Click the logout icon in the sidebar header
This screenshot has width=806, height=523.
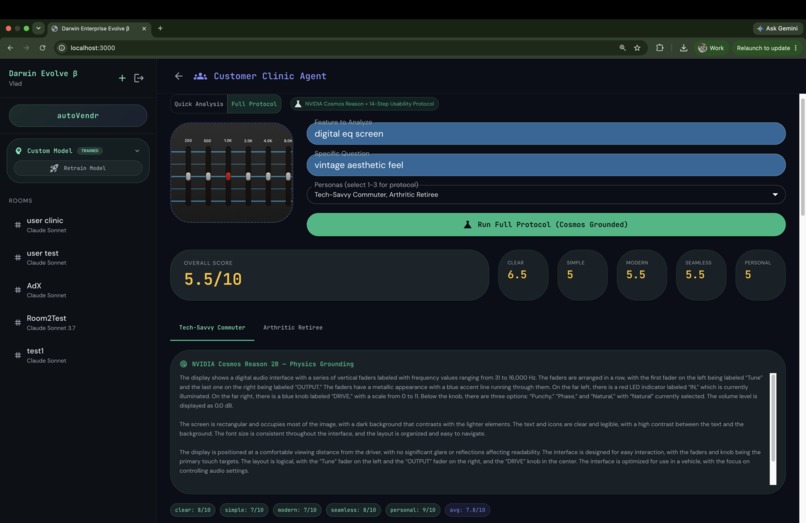[x=139, y=78]
